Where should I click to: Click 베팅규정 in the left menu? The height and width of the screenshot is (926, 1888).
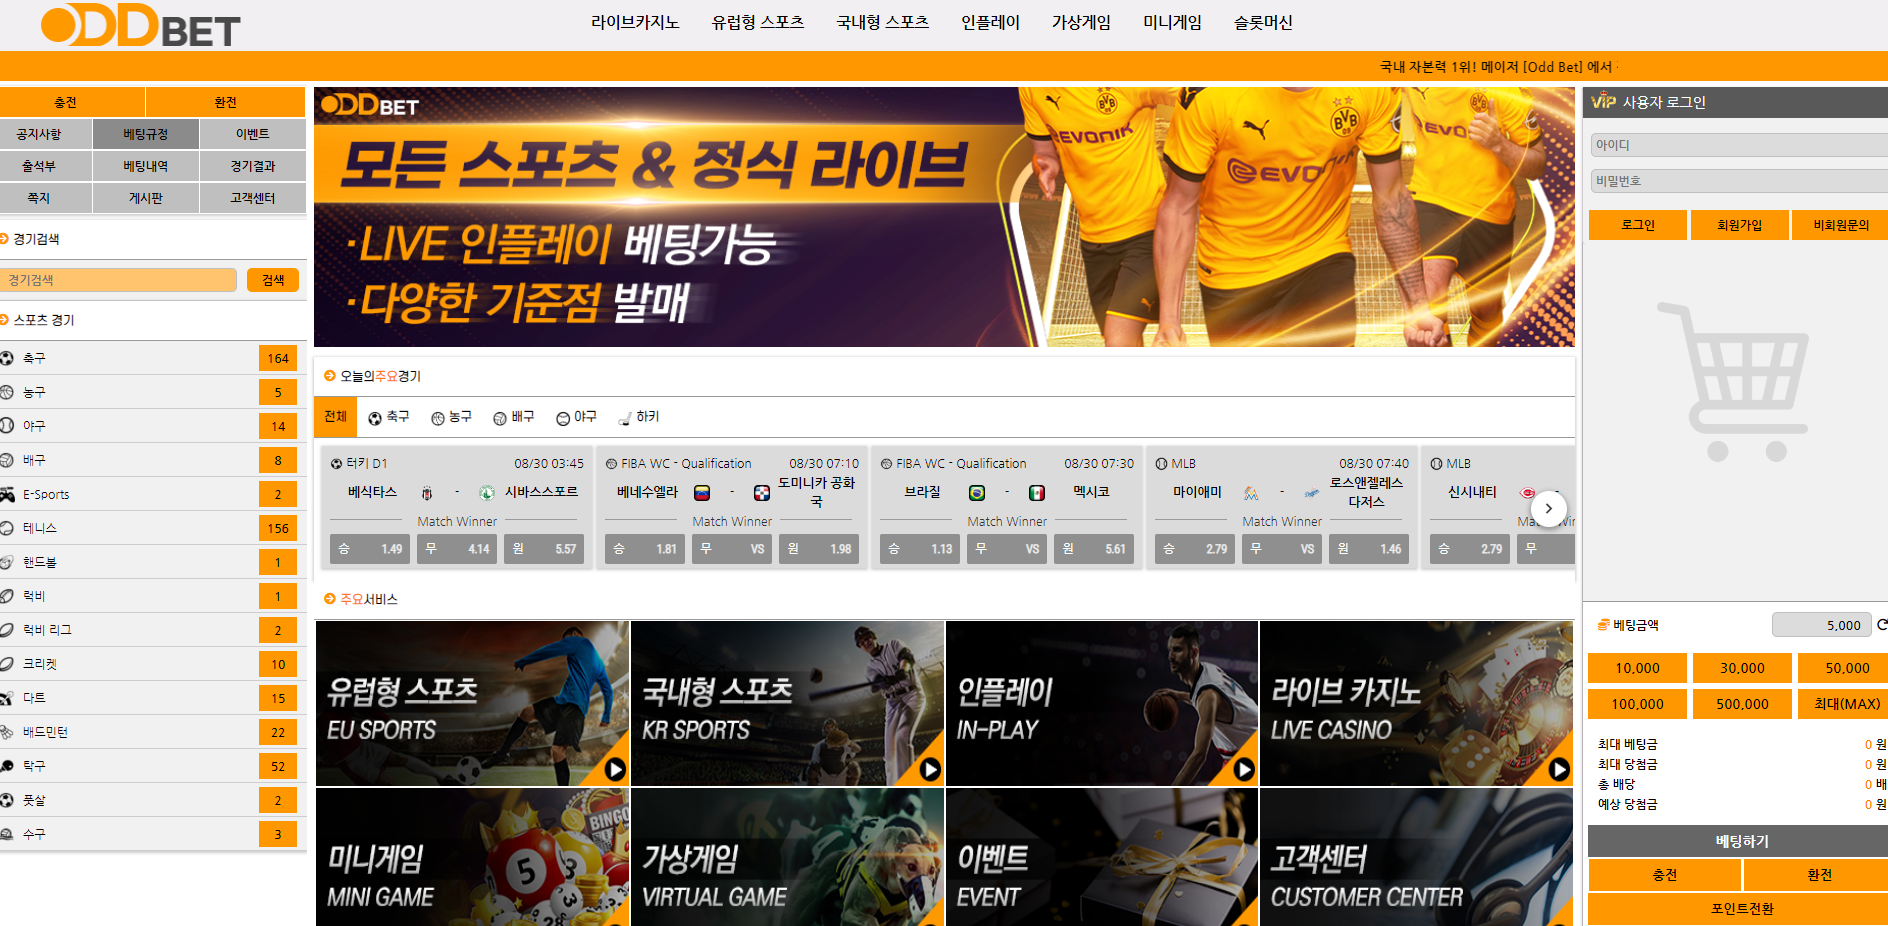coord(146,134)
